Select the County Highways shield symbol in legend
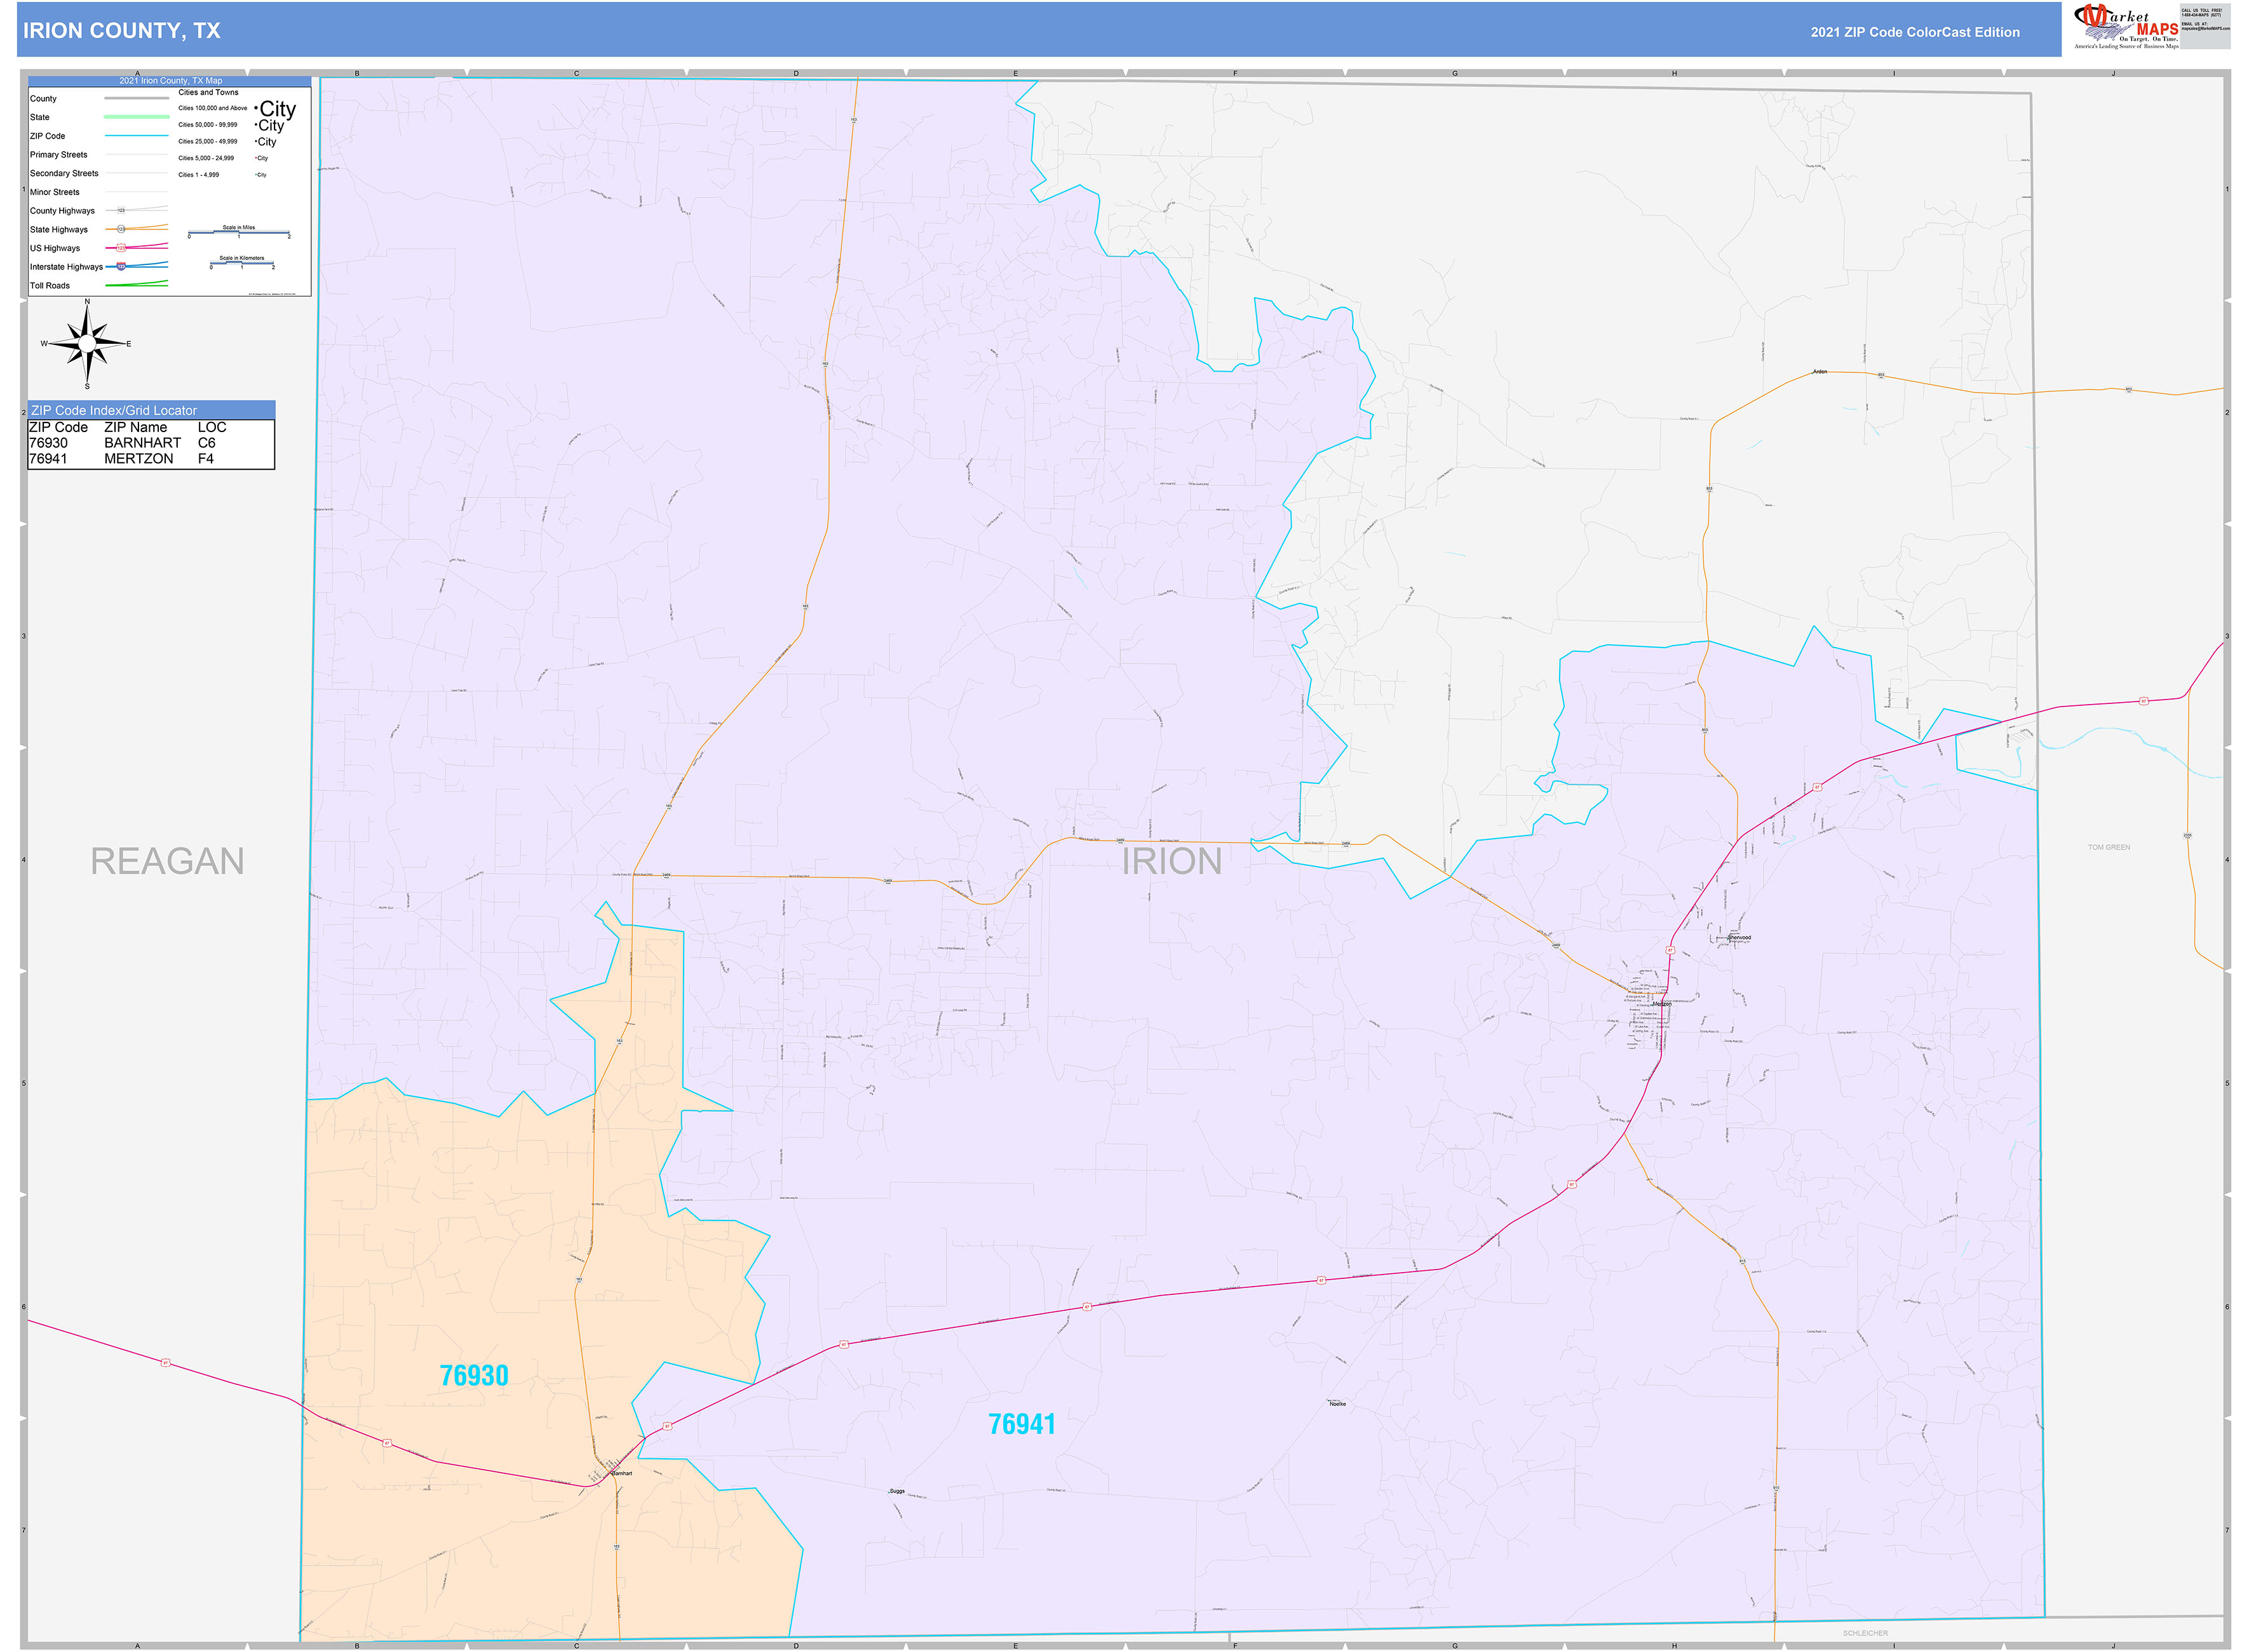 122,210
